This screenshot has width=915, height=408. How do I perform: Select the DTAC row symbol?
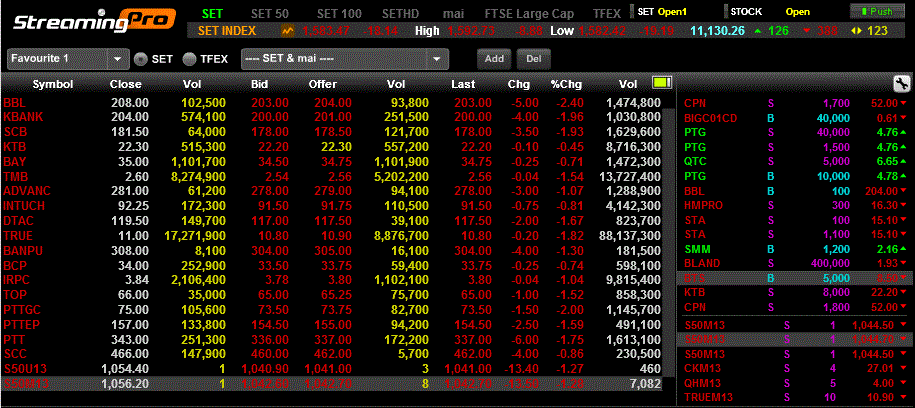pyautogui.click(x=18, y=220)
